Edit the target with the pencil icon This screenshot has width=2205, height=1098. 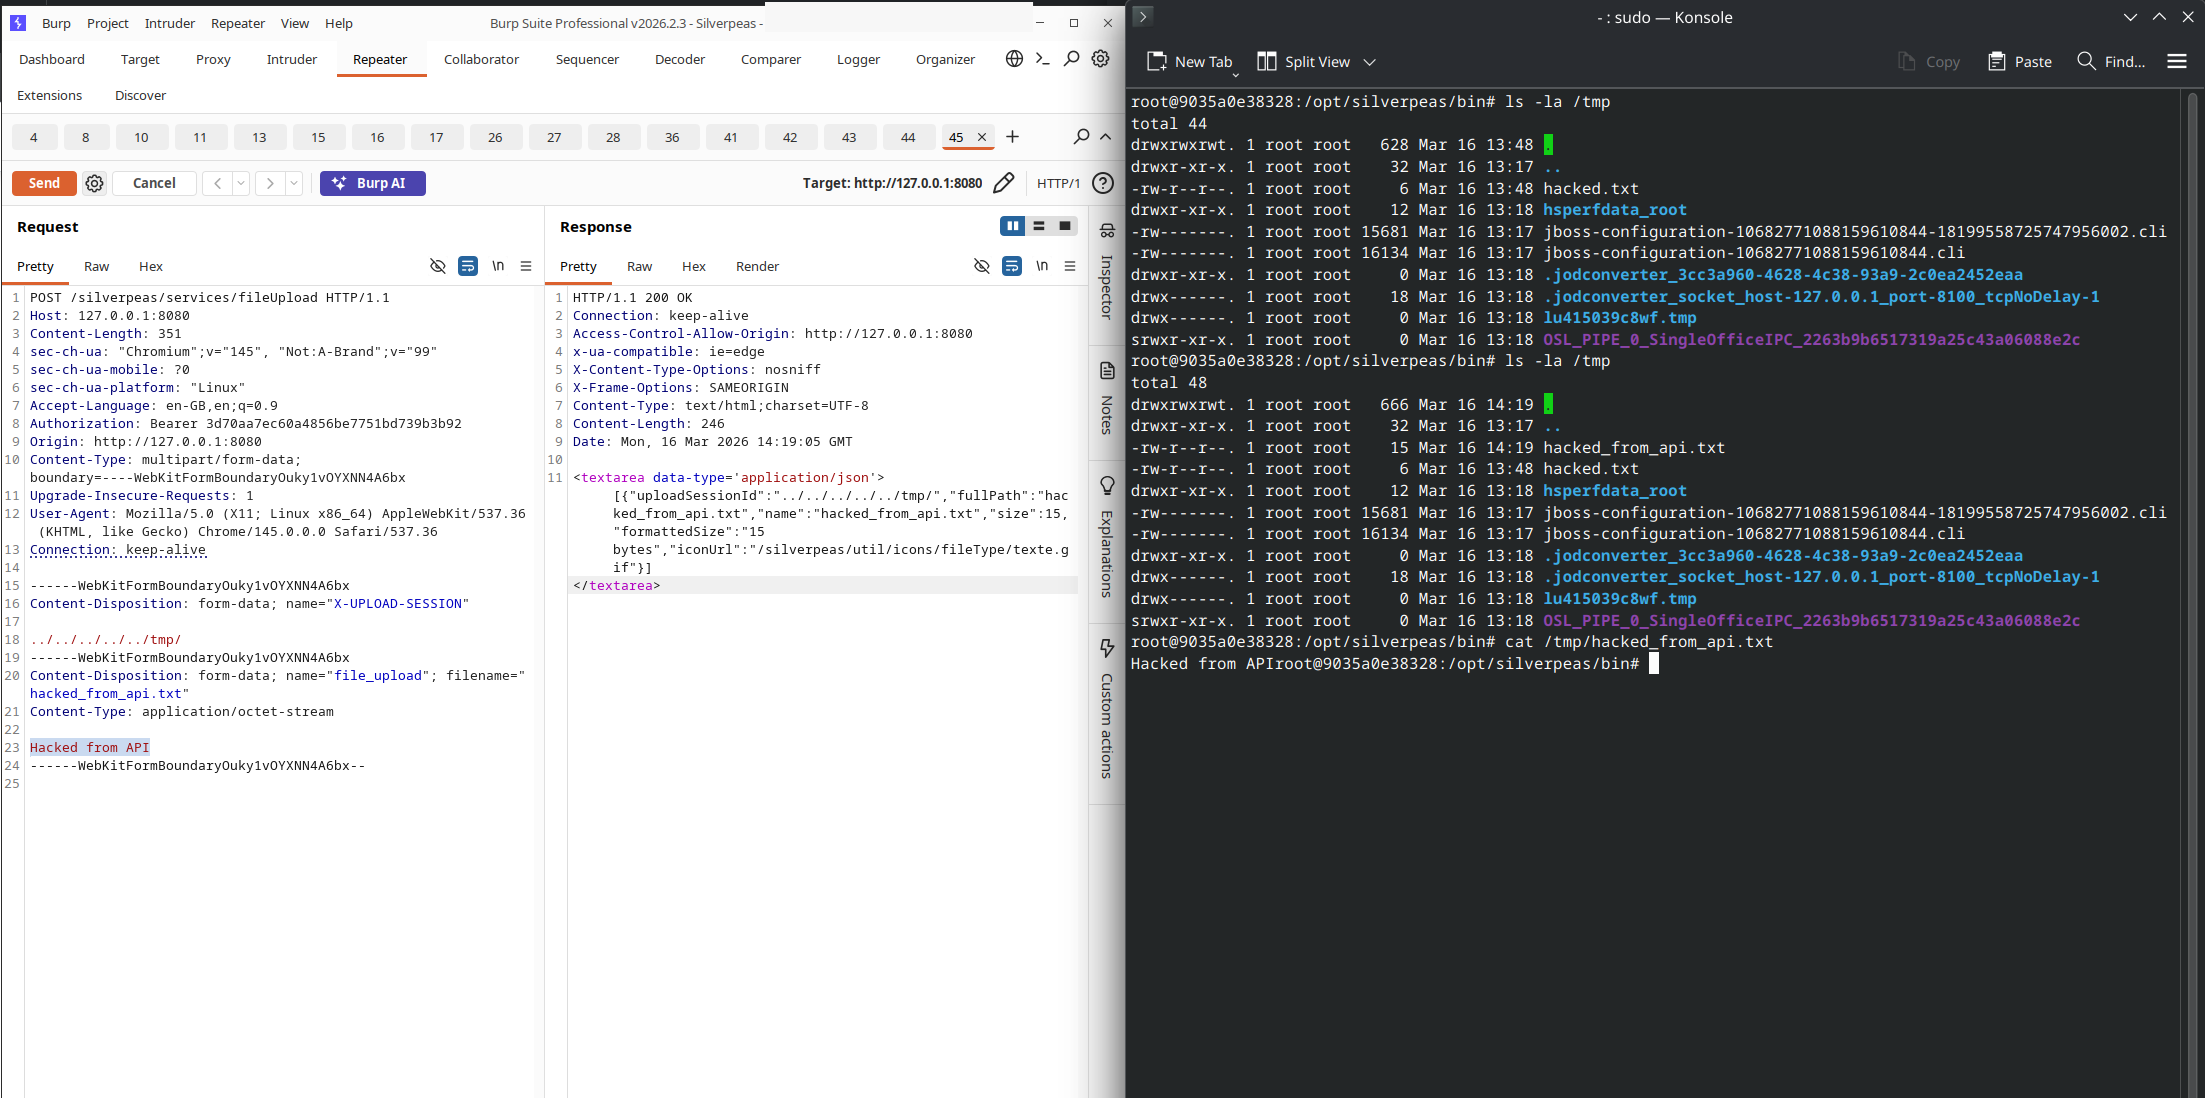coord(1004,183)
